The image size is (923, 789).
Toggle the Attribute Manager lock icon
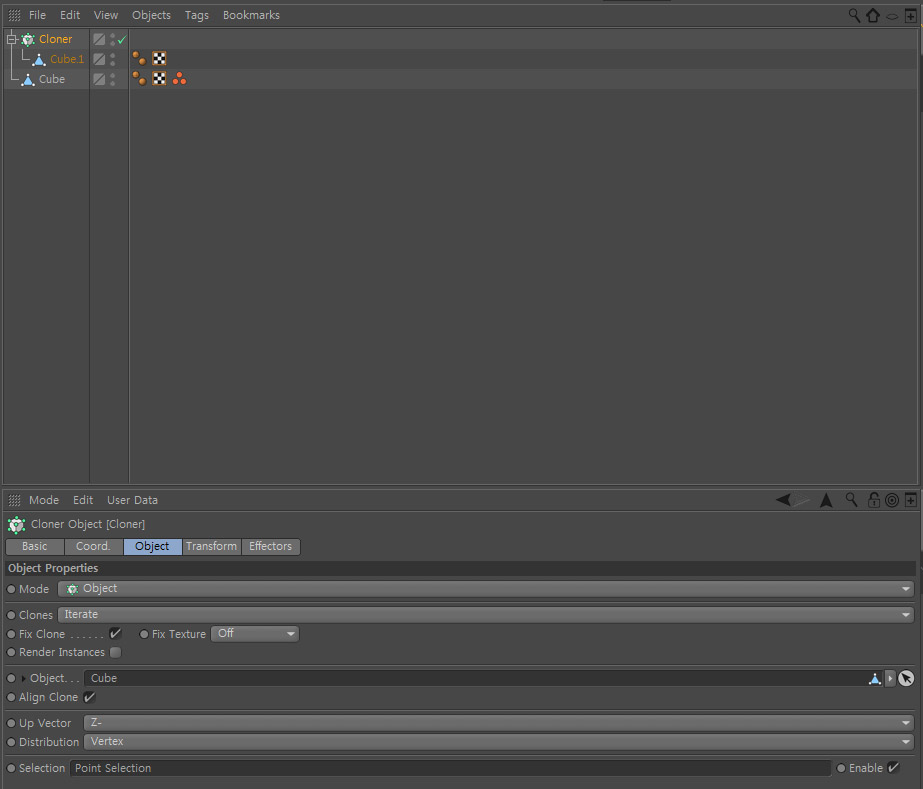[x=874, y=500]
